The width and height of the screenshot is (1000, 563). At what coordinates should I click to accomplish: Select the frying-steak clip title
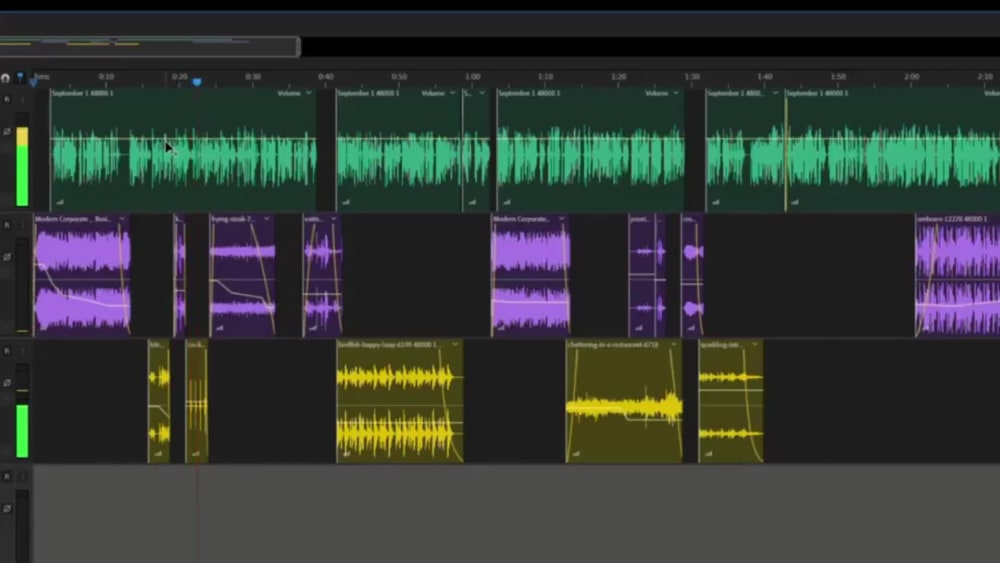(x=232, y=219)
